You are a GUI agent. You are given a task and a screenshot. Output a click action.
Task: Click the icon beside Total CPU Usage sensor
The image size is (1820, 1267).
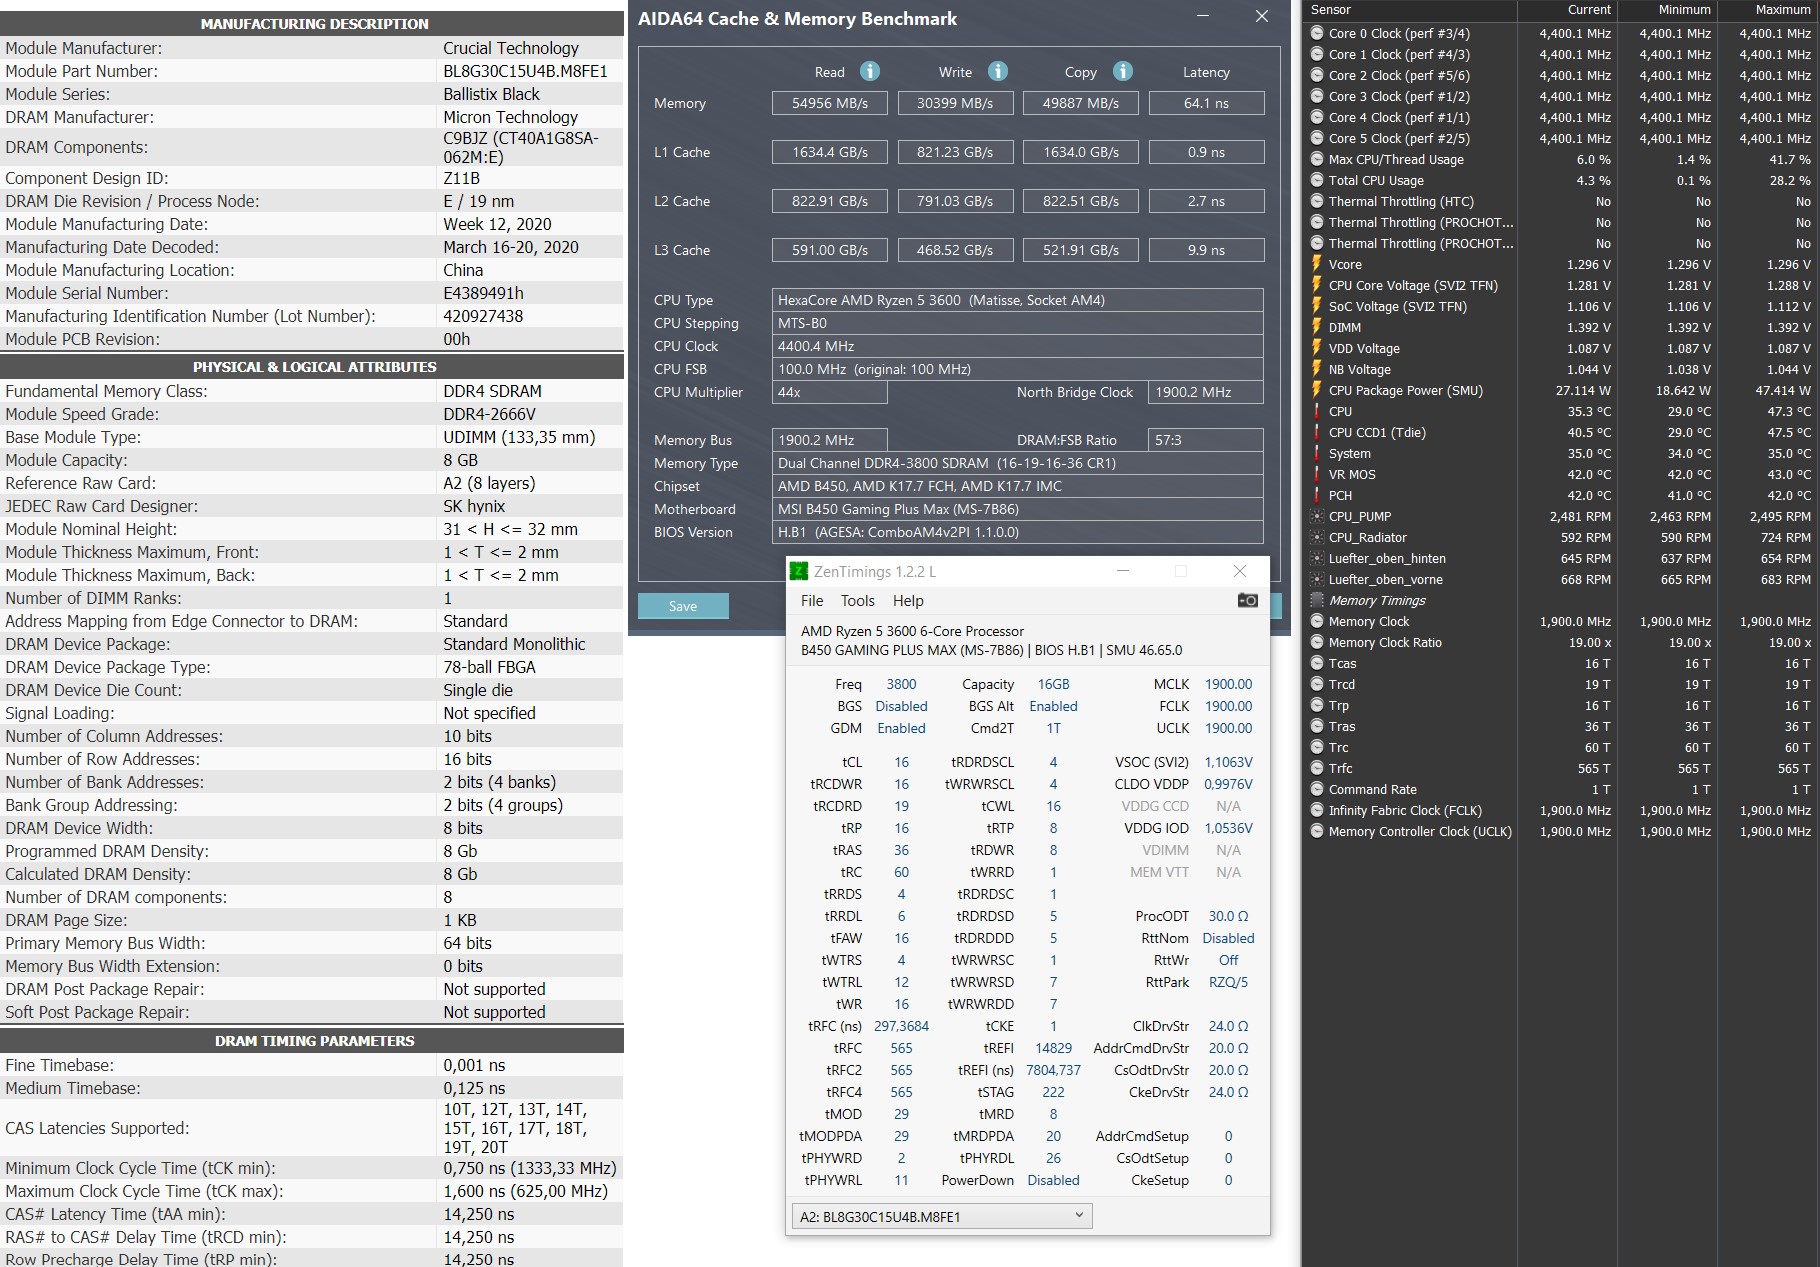tap(1318, 180)
